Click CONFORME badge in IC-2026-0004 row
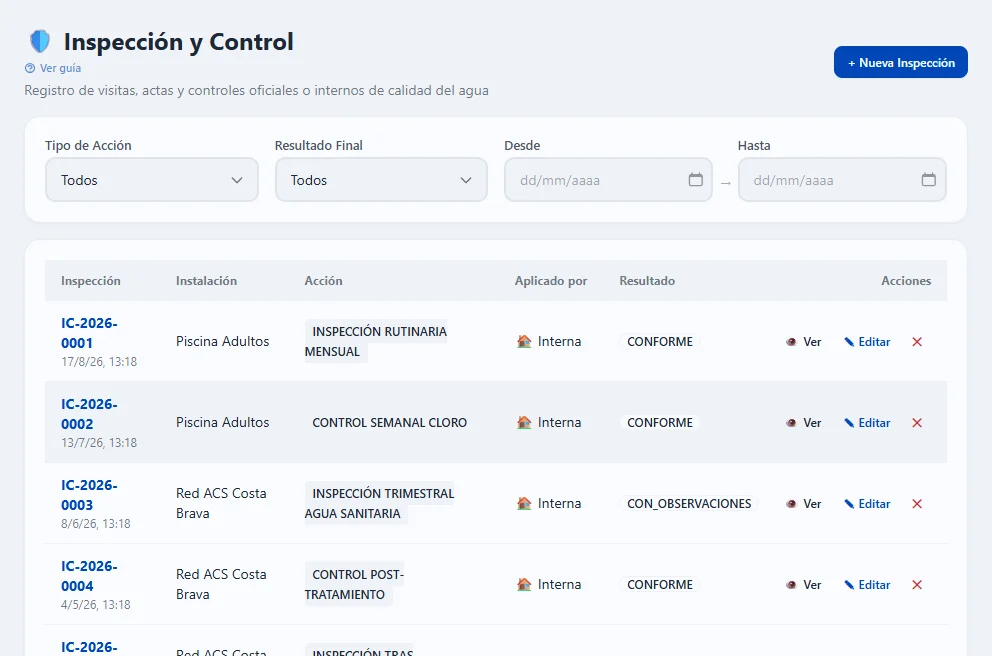Screen dimensions: 992x656 (660, 585)
